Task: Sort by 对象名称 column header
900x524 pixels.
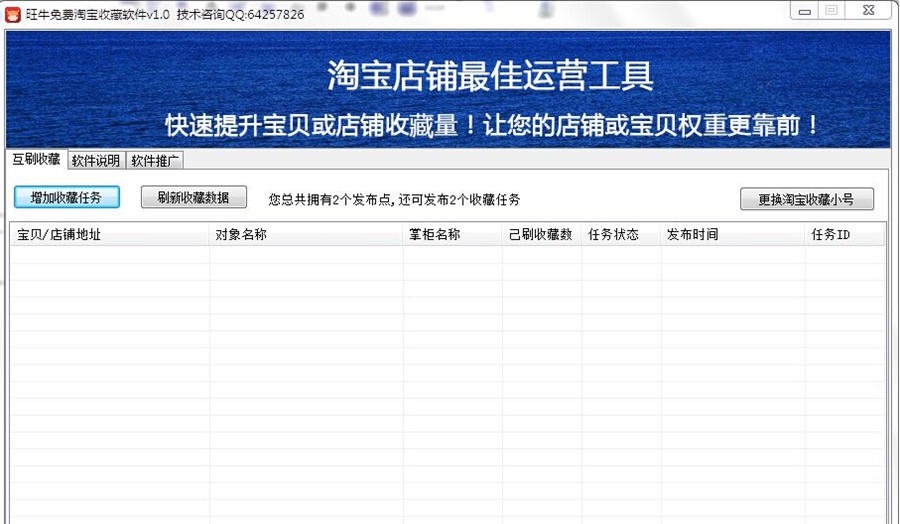Action: click(306, 234)
